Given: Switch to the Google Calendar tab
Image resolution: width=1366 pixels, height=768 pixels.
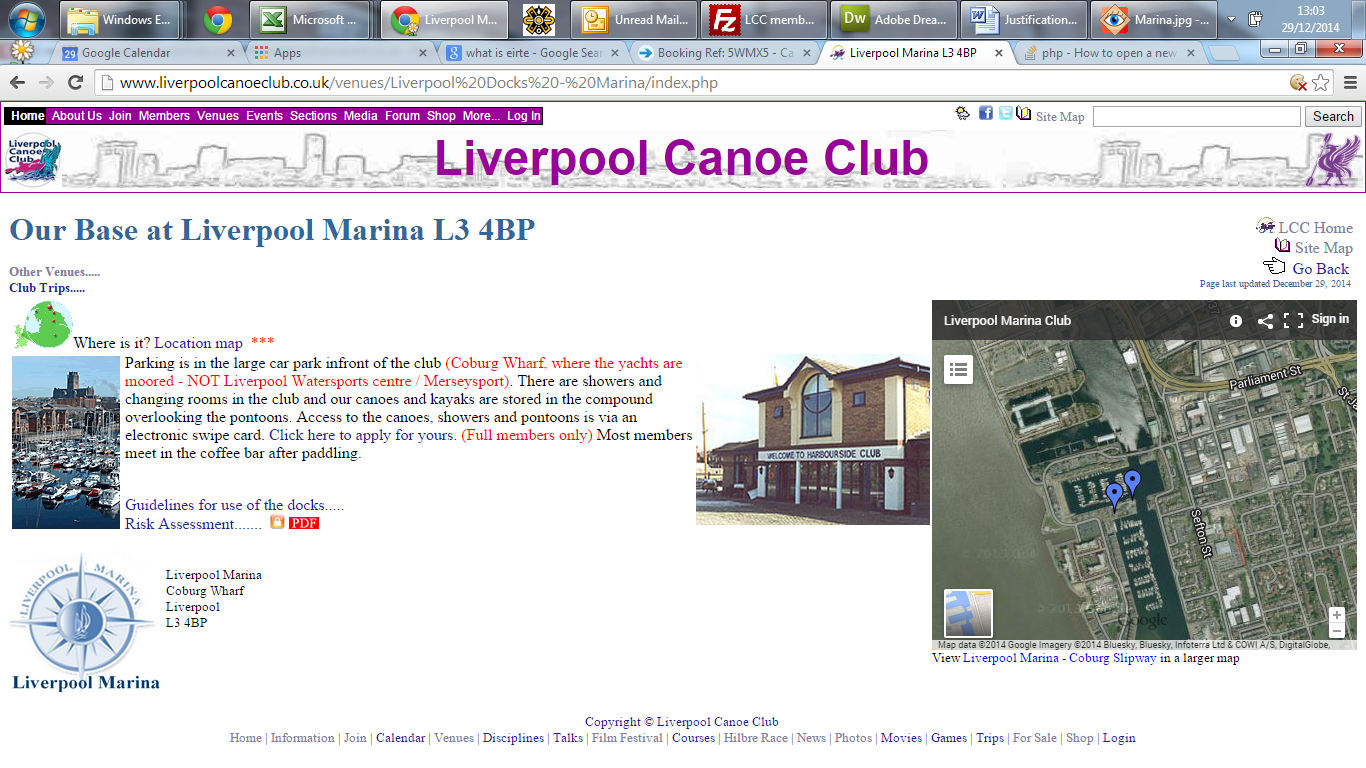Looking at the screenshot, I should 147,53.
